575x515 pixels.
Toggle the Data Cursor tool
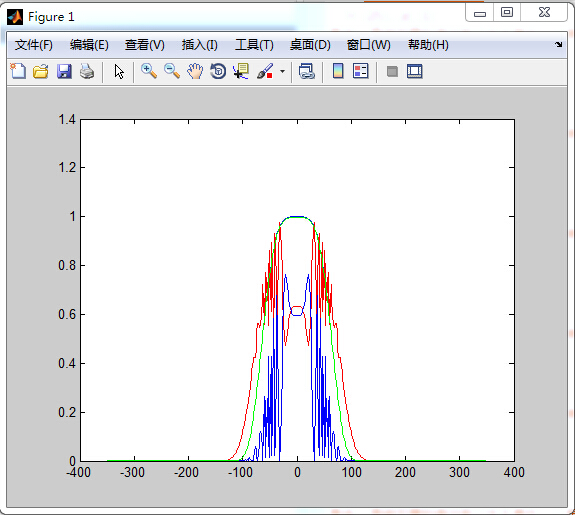[241, 71]
